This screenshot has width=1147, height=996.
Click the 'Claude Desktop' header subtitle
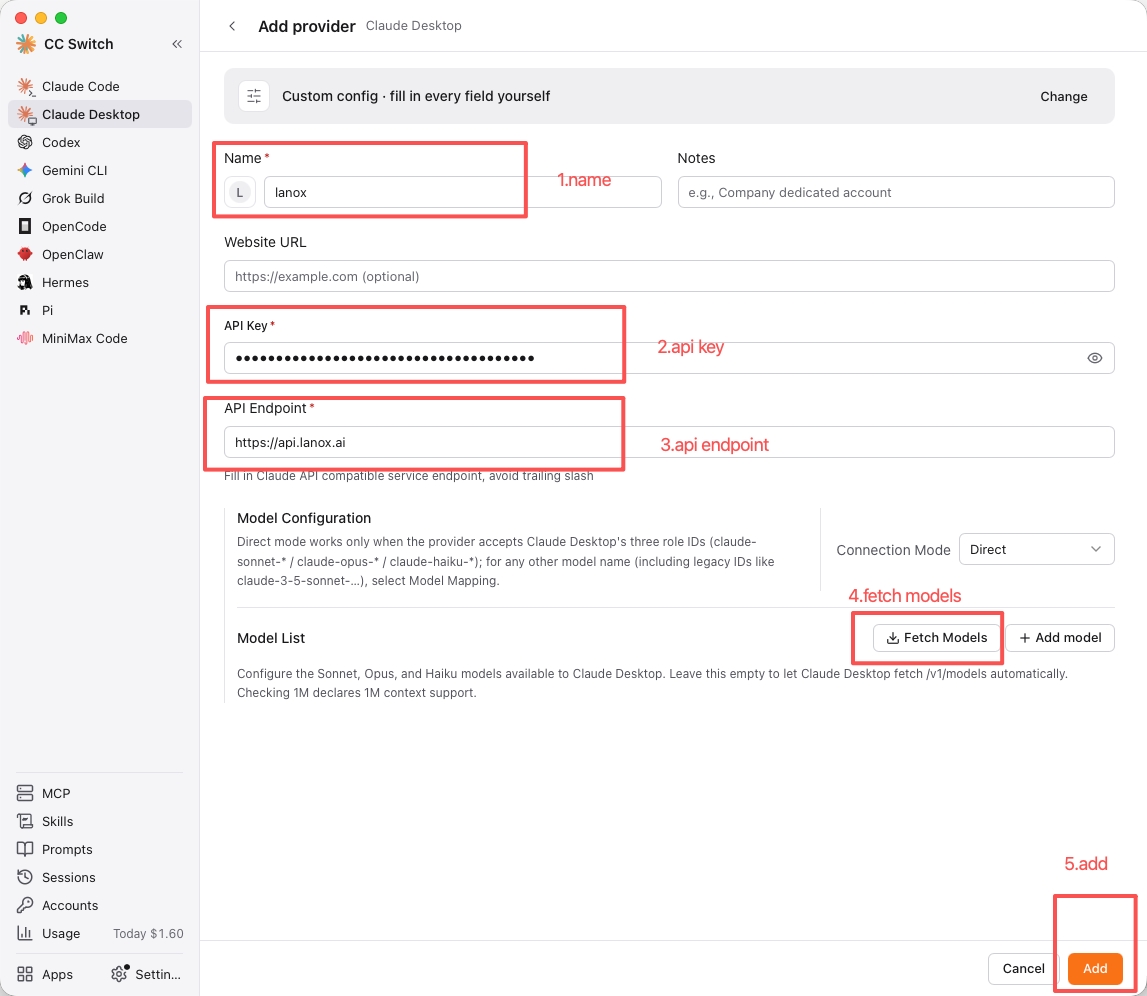413,26
